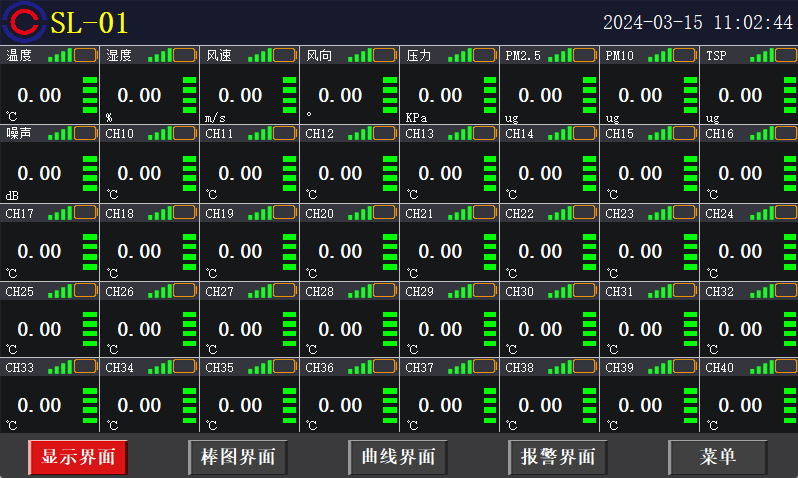Click the 0.00 value in CH22 tile
798x478 pixels.
[x=539, y=251]
